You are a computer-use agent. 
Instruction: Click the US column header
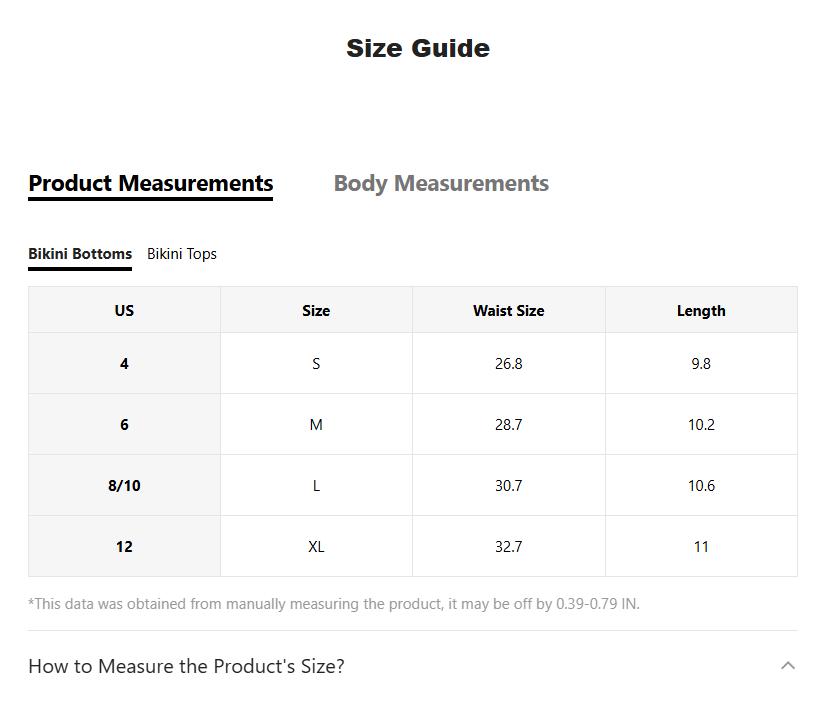coord(124,311)
